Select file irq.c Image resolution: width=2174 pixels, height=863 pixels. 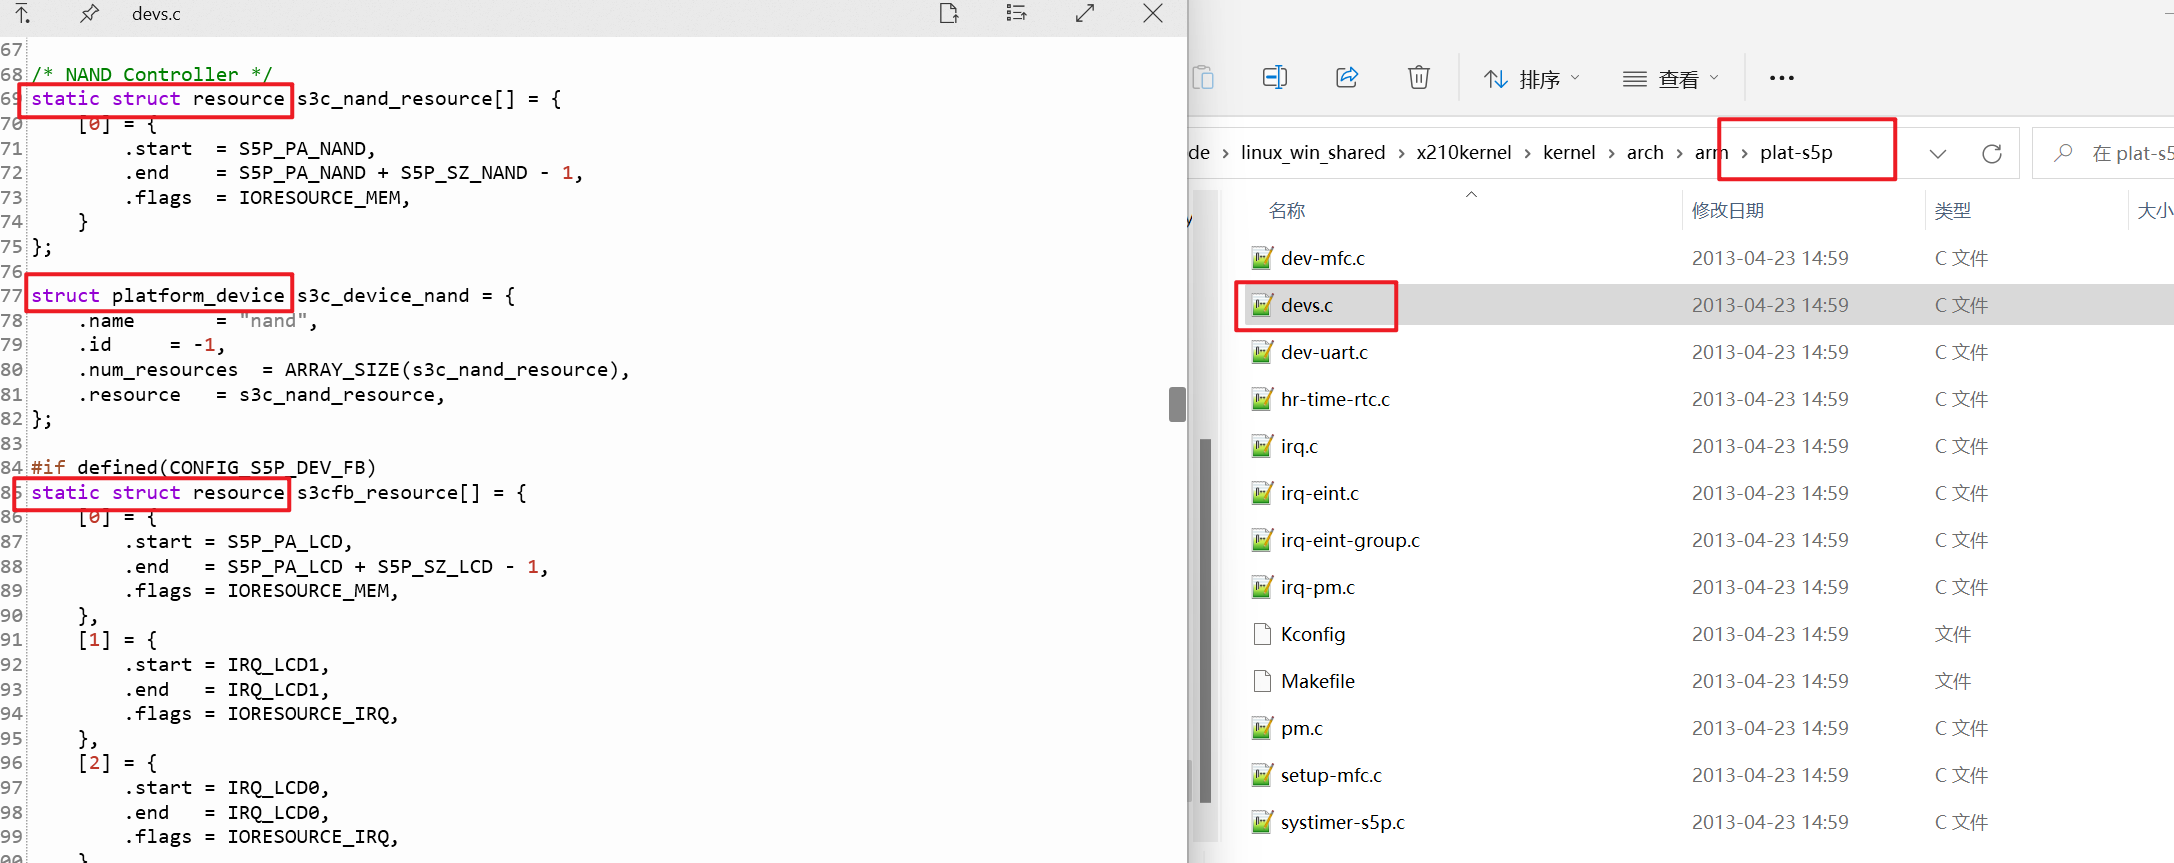tap(1299, 446)
